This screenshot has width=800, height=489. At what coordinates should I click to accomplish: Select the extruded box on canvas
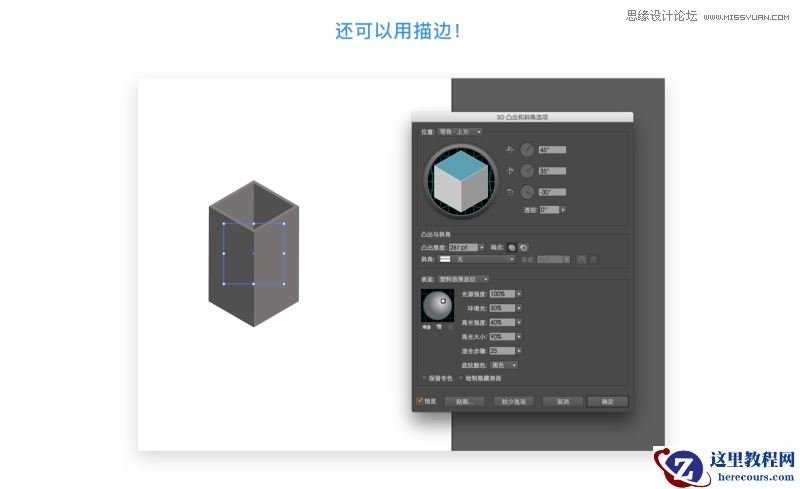point(254,254)
